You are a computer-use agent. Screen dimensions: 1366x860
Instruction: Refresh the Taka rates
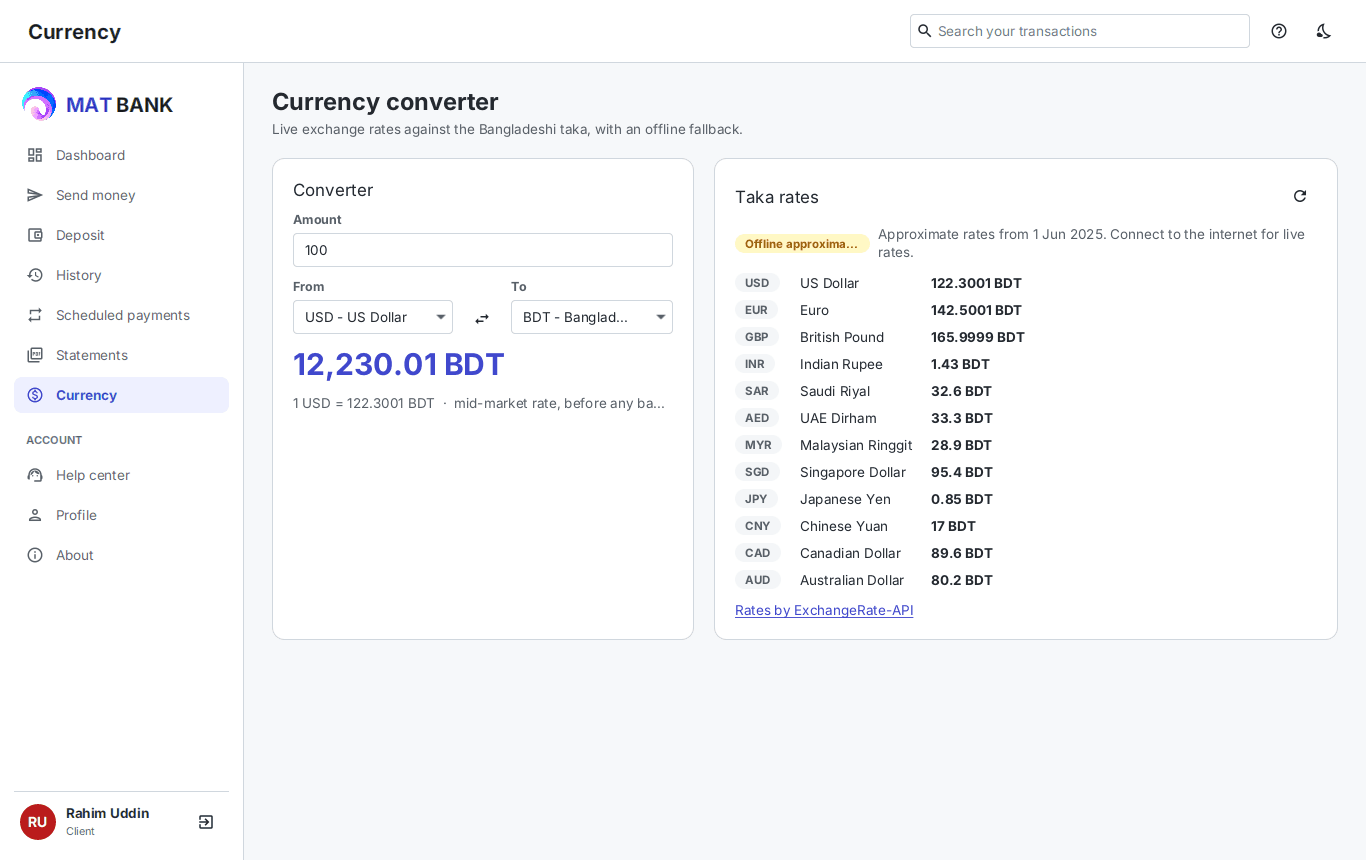[1300, 196]
